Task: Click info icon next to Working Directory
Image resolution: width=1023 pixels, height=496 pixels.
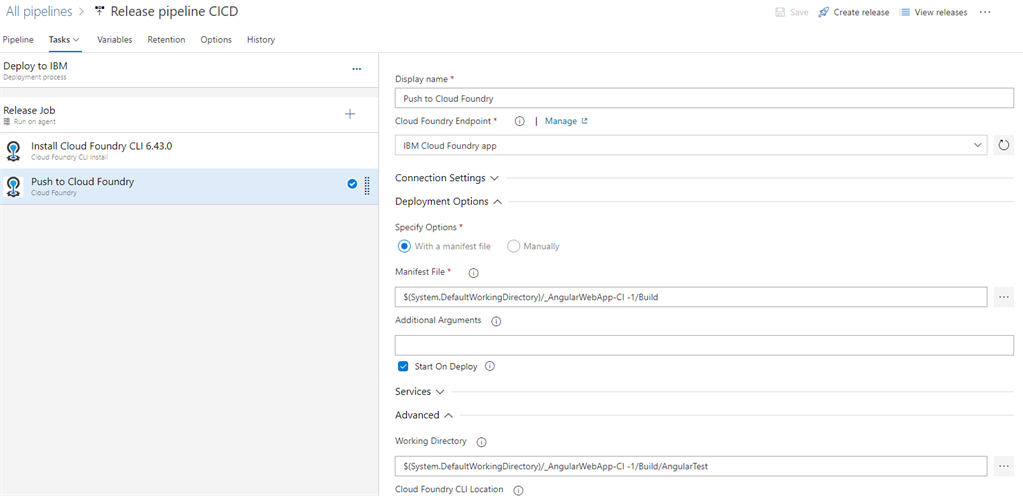Action: 481,442
